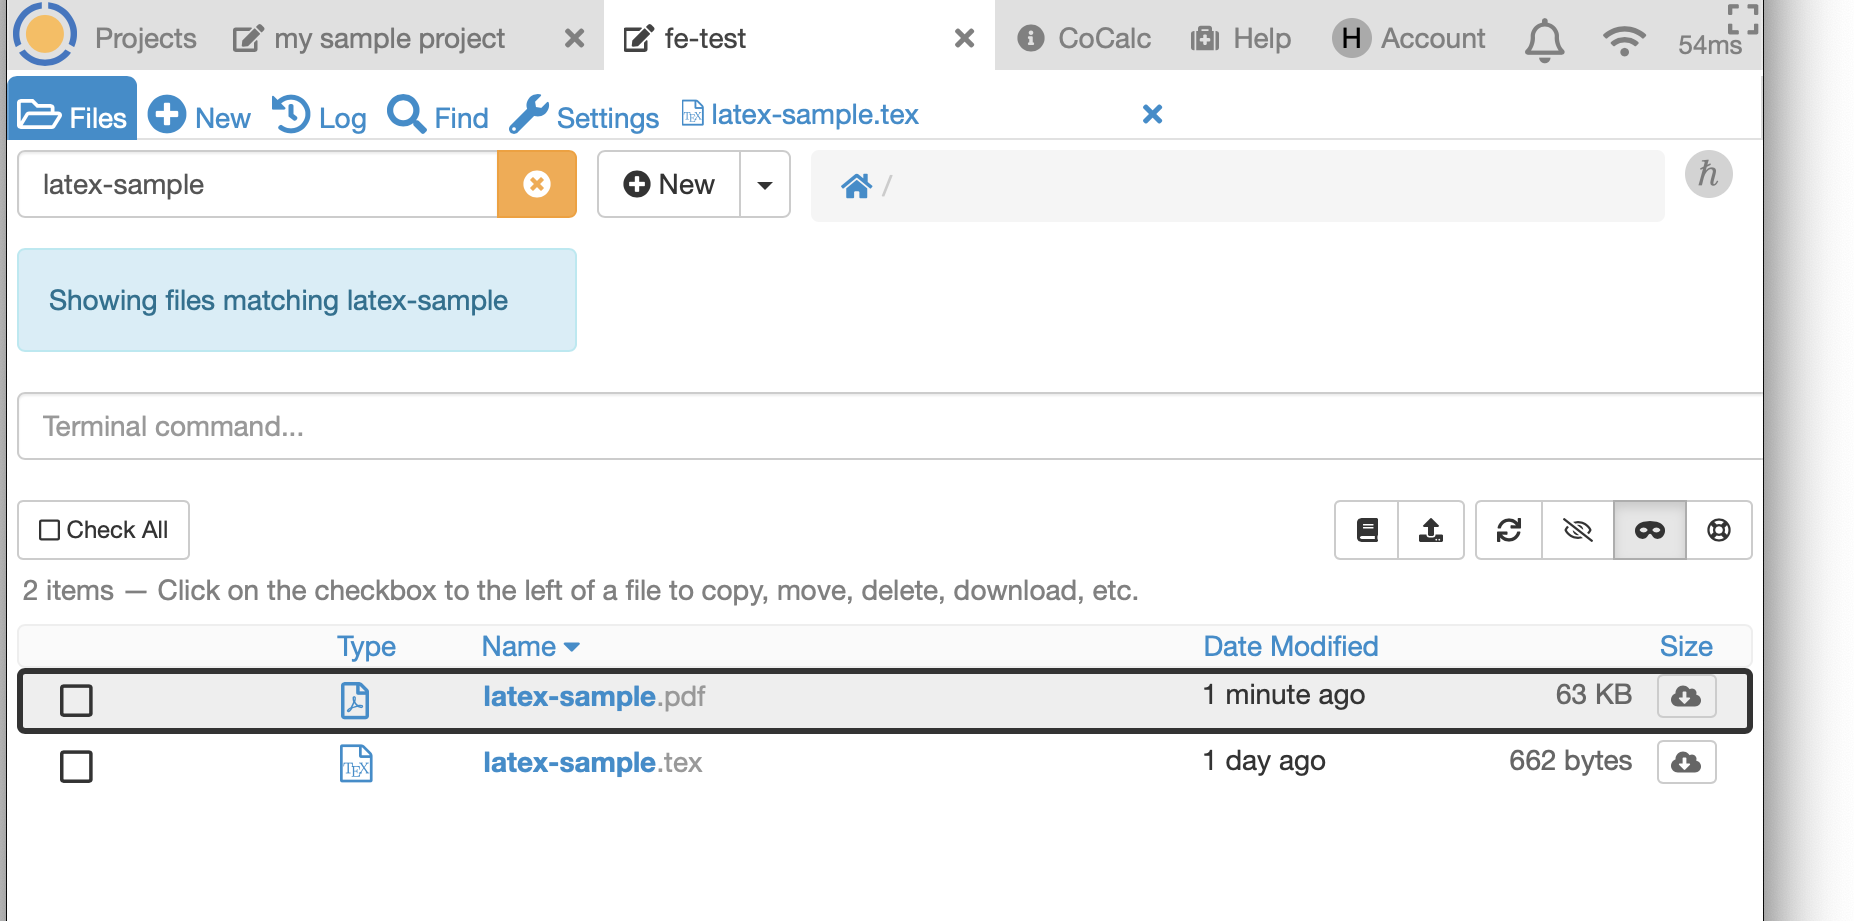
Task: Select the latex-sample.tex checkbox
Action: point(77,766)
